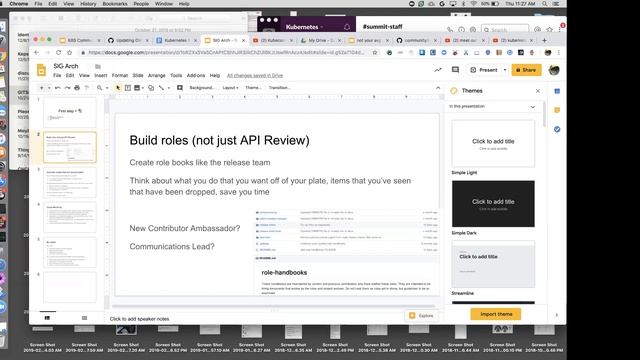Close the Themes panel
Screen dimensions: 640x360
click(538, 91)
